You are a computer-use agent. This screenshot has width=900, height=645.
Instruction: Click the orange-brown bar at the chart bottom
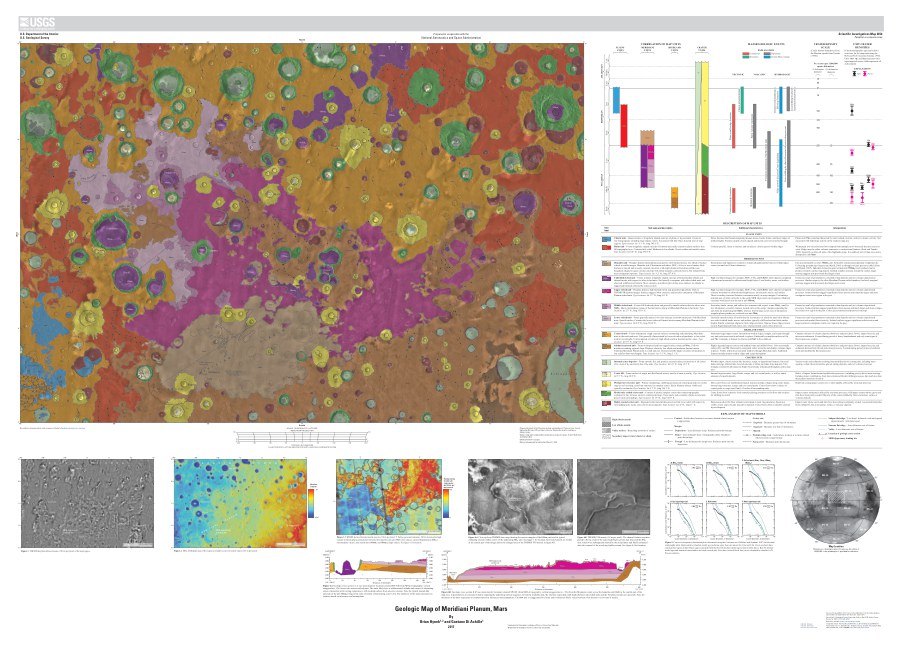[x=675, y=198]
